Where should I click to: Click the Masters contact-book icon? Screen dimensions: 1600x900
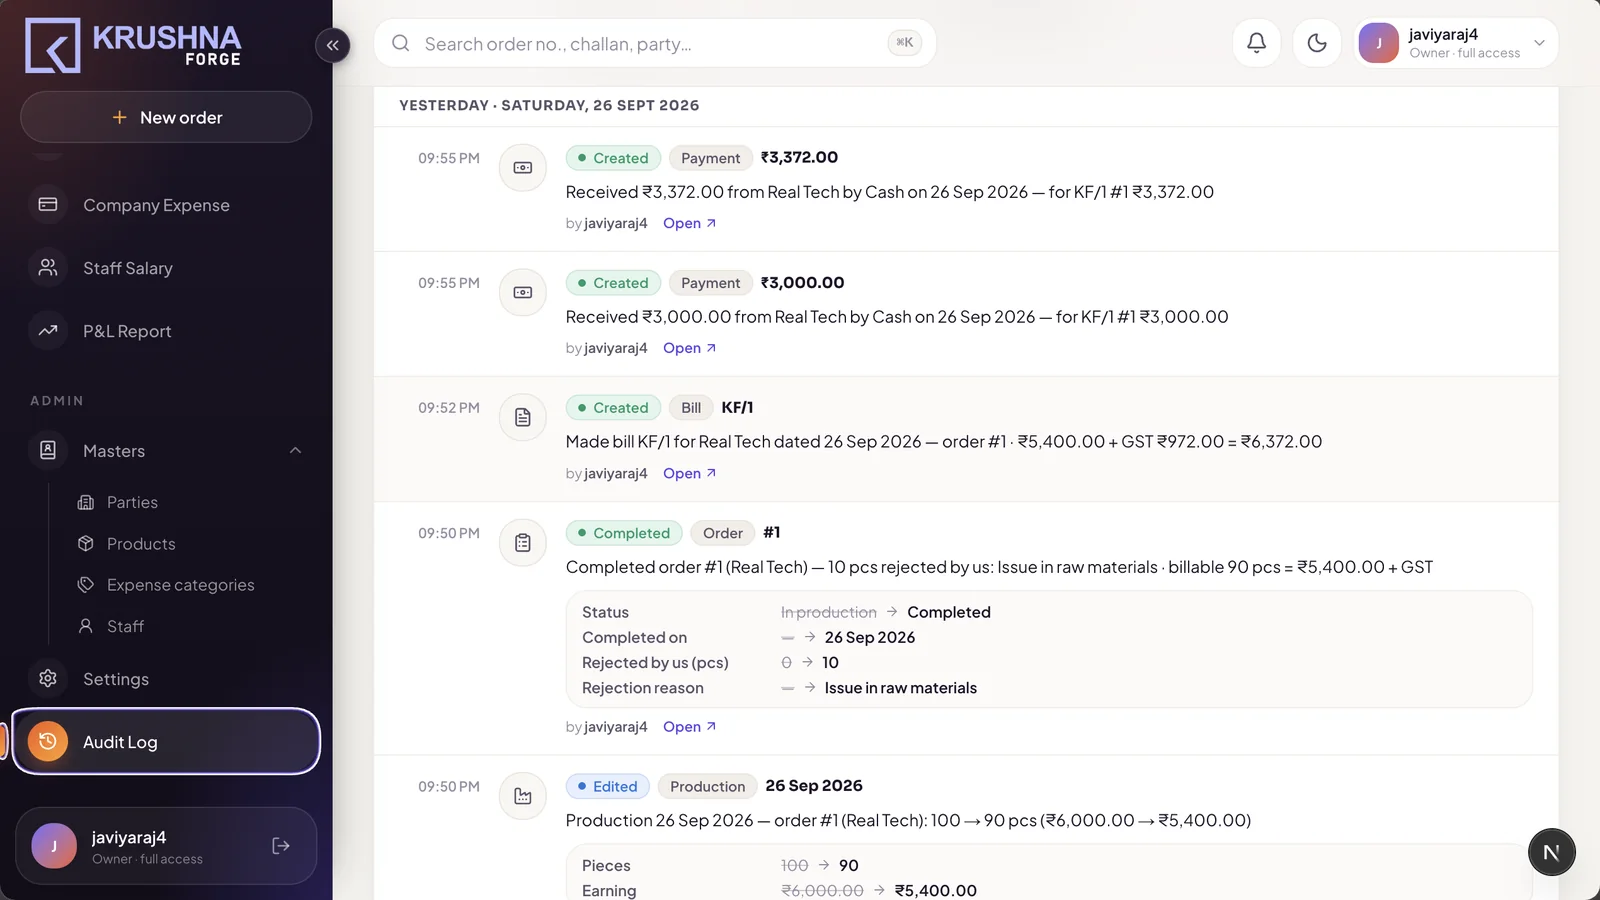point(48,450)
